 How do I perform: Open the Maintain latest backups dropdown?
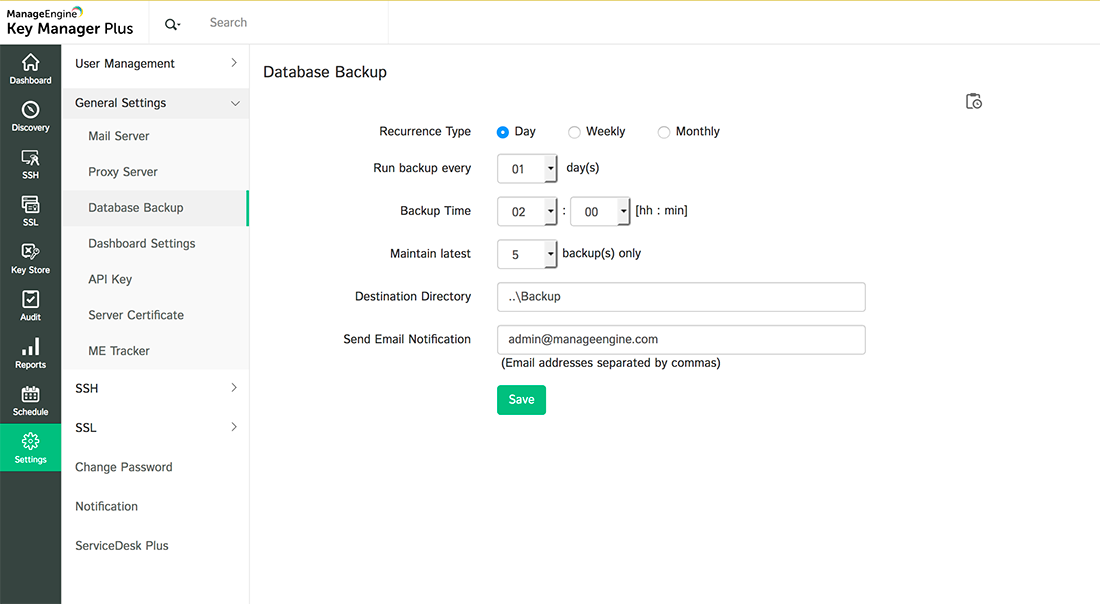(550, 254)
